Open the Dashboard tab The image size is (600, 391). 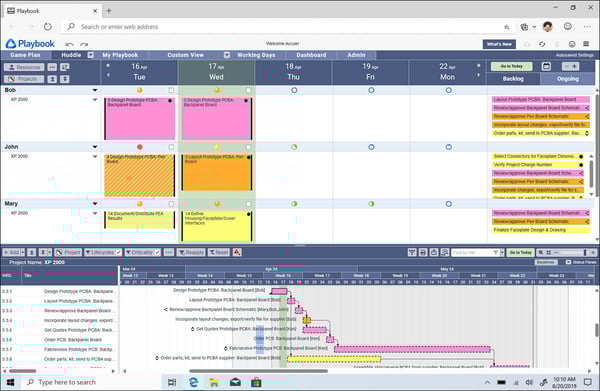[x=311, y=55]
